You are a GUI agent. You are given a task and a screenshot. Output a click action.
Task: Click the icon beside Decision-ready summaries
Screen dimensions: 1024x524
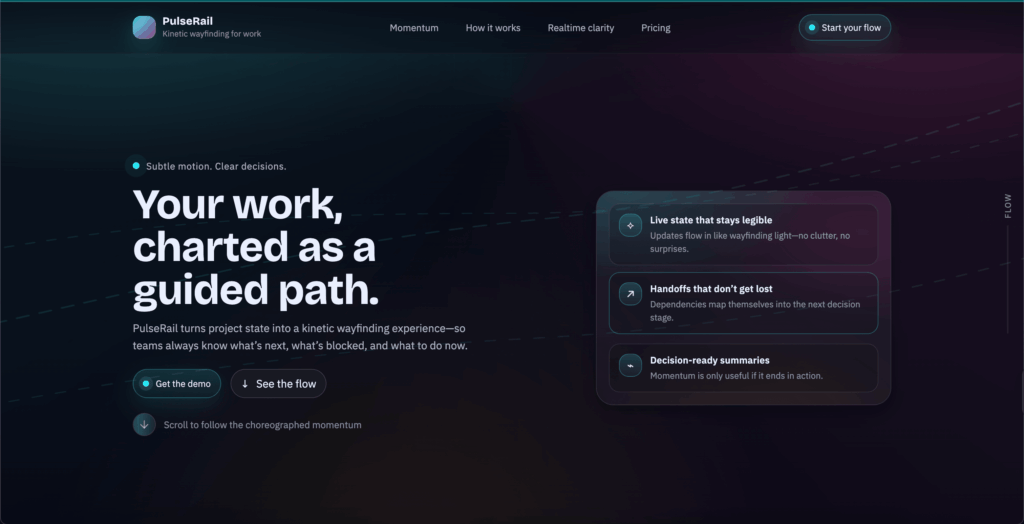(x=630, y=366)
